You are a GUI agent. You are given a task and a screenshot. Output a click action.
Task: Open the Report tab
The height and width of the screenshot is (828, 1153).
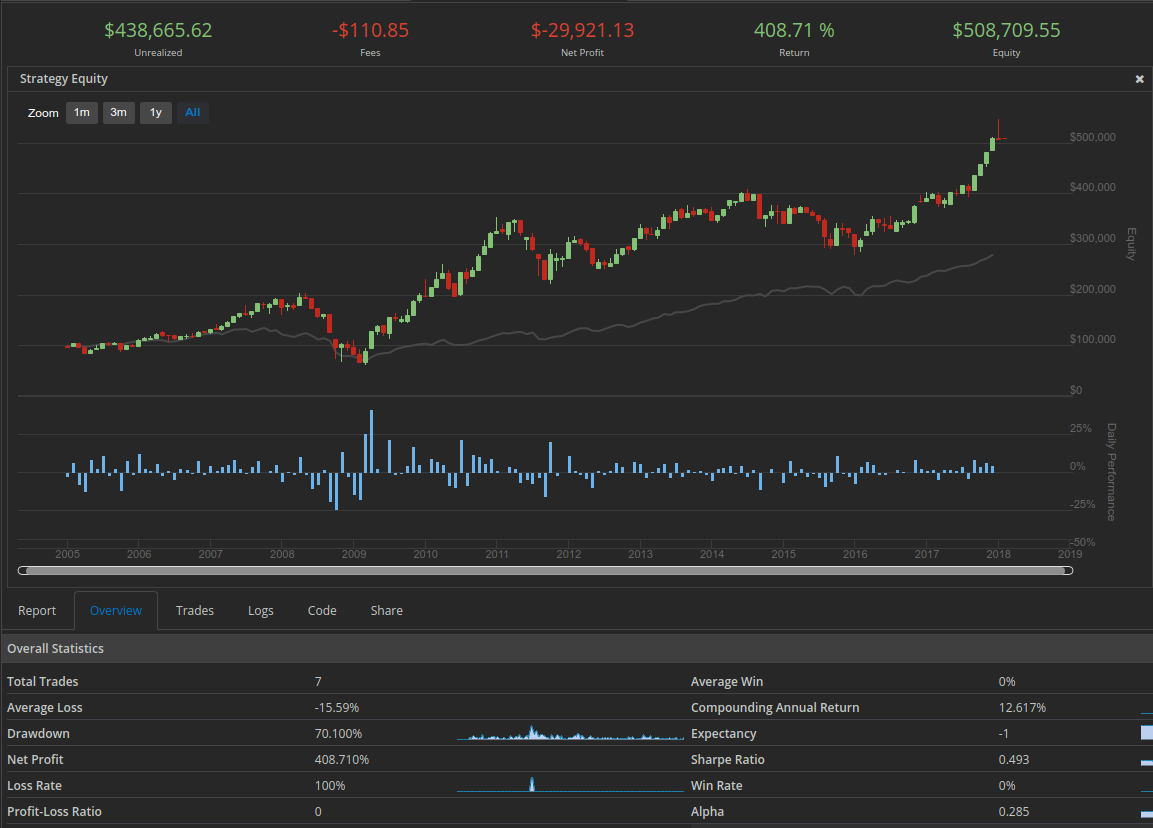point(37,610)
